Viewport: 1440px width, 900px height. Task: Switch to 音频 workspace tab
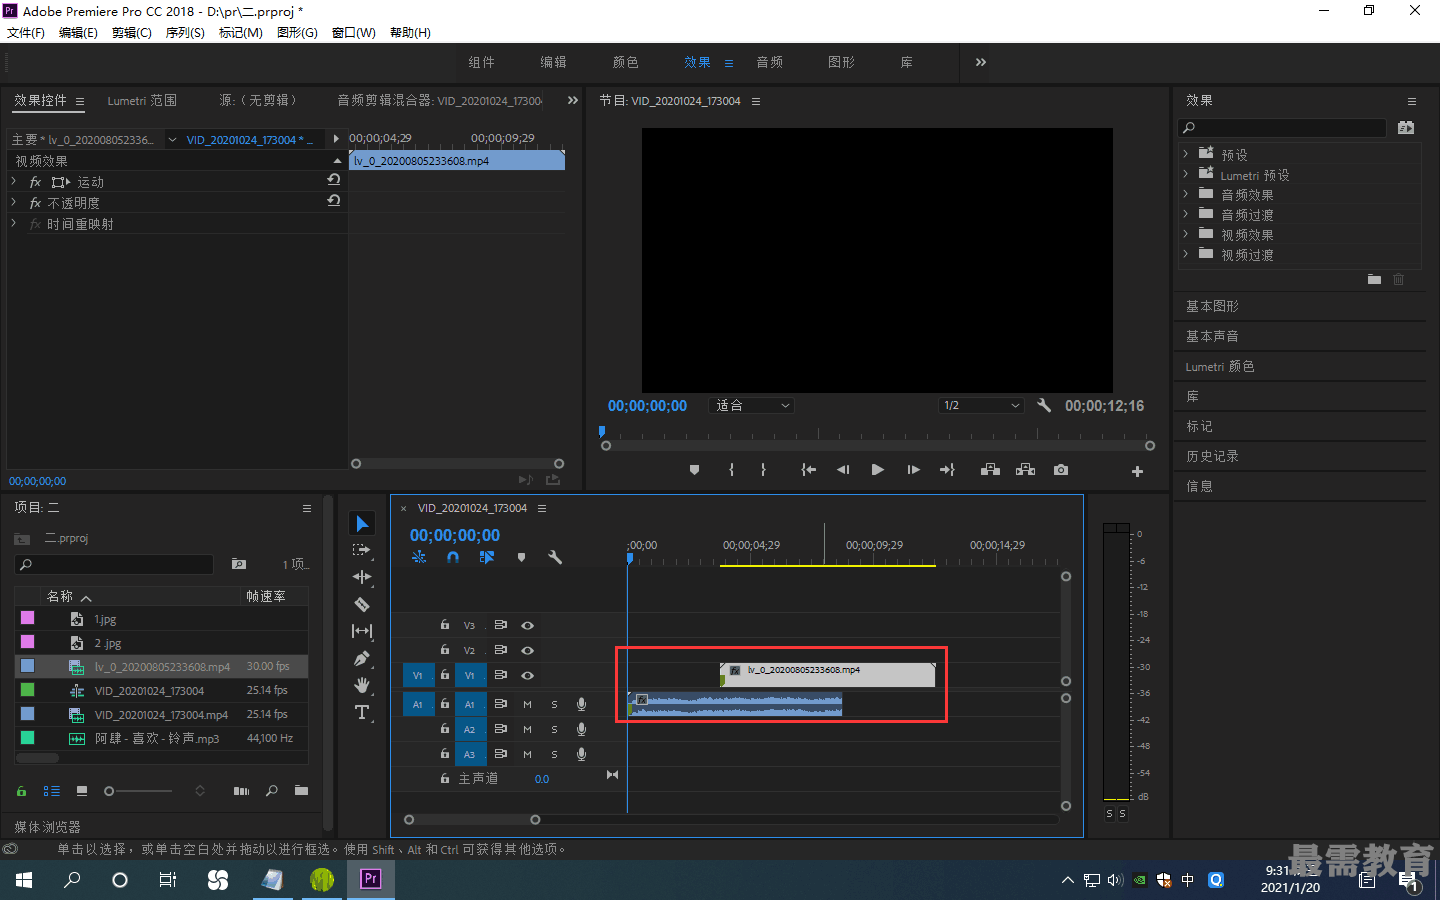pyautogui.click(x=769, y=62)
